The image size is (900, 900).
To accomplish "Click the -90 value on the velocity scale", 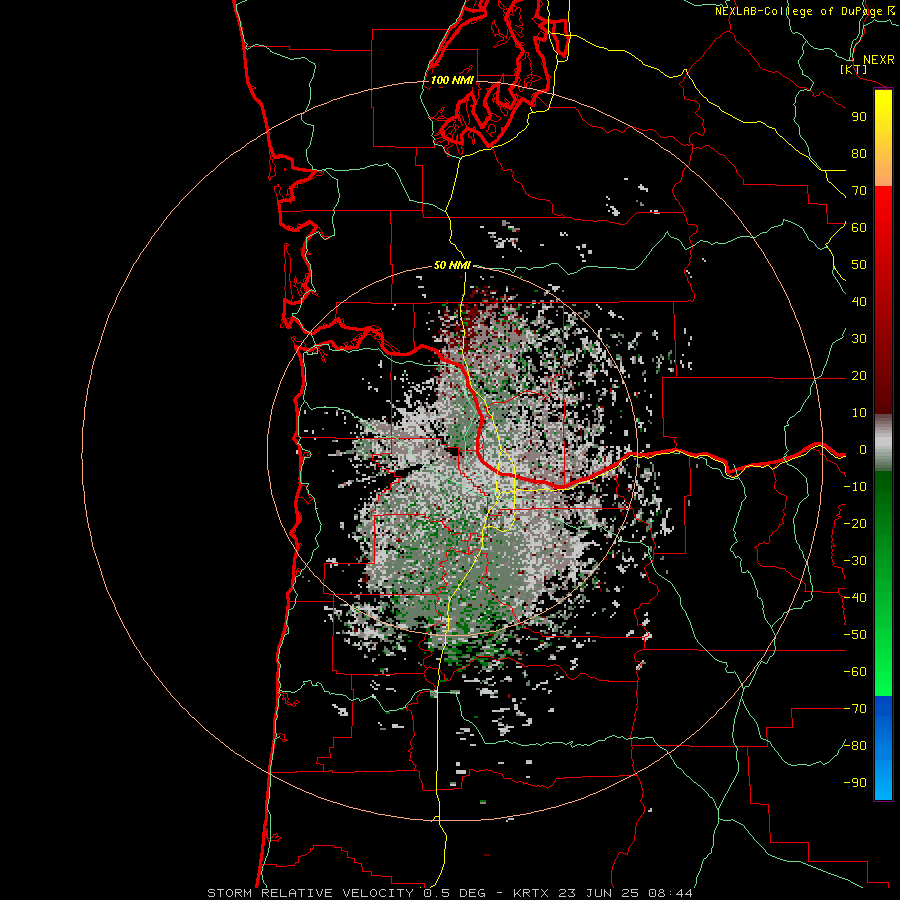I will click(855, 783).
